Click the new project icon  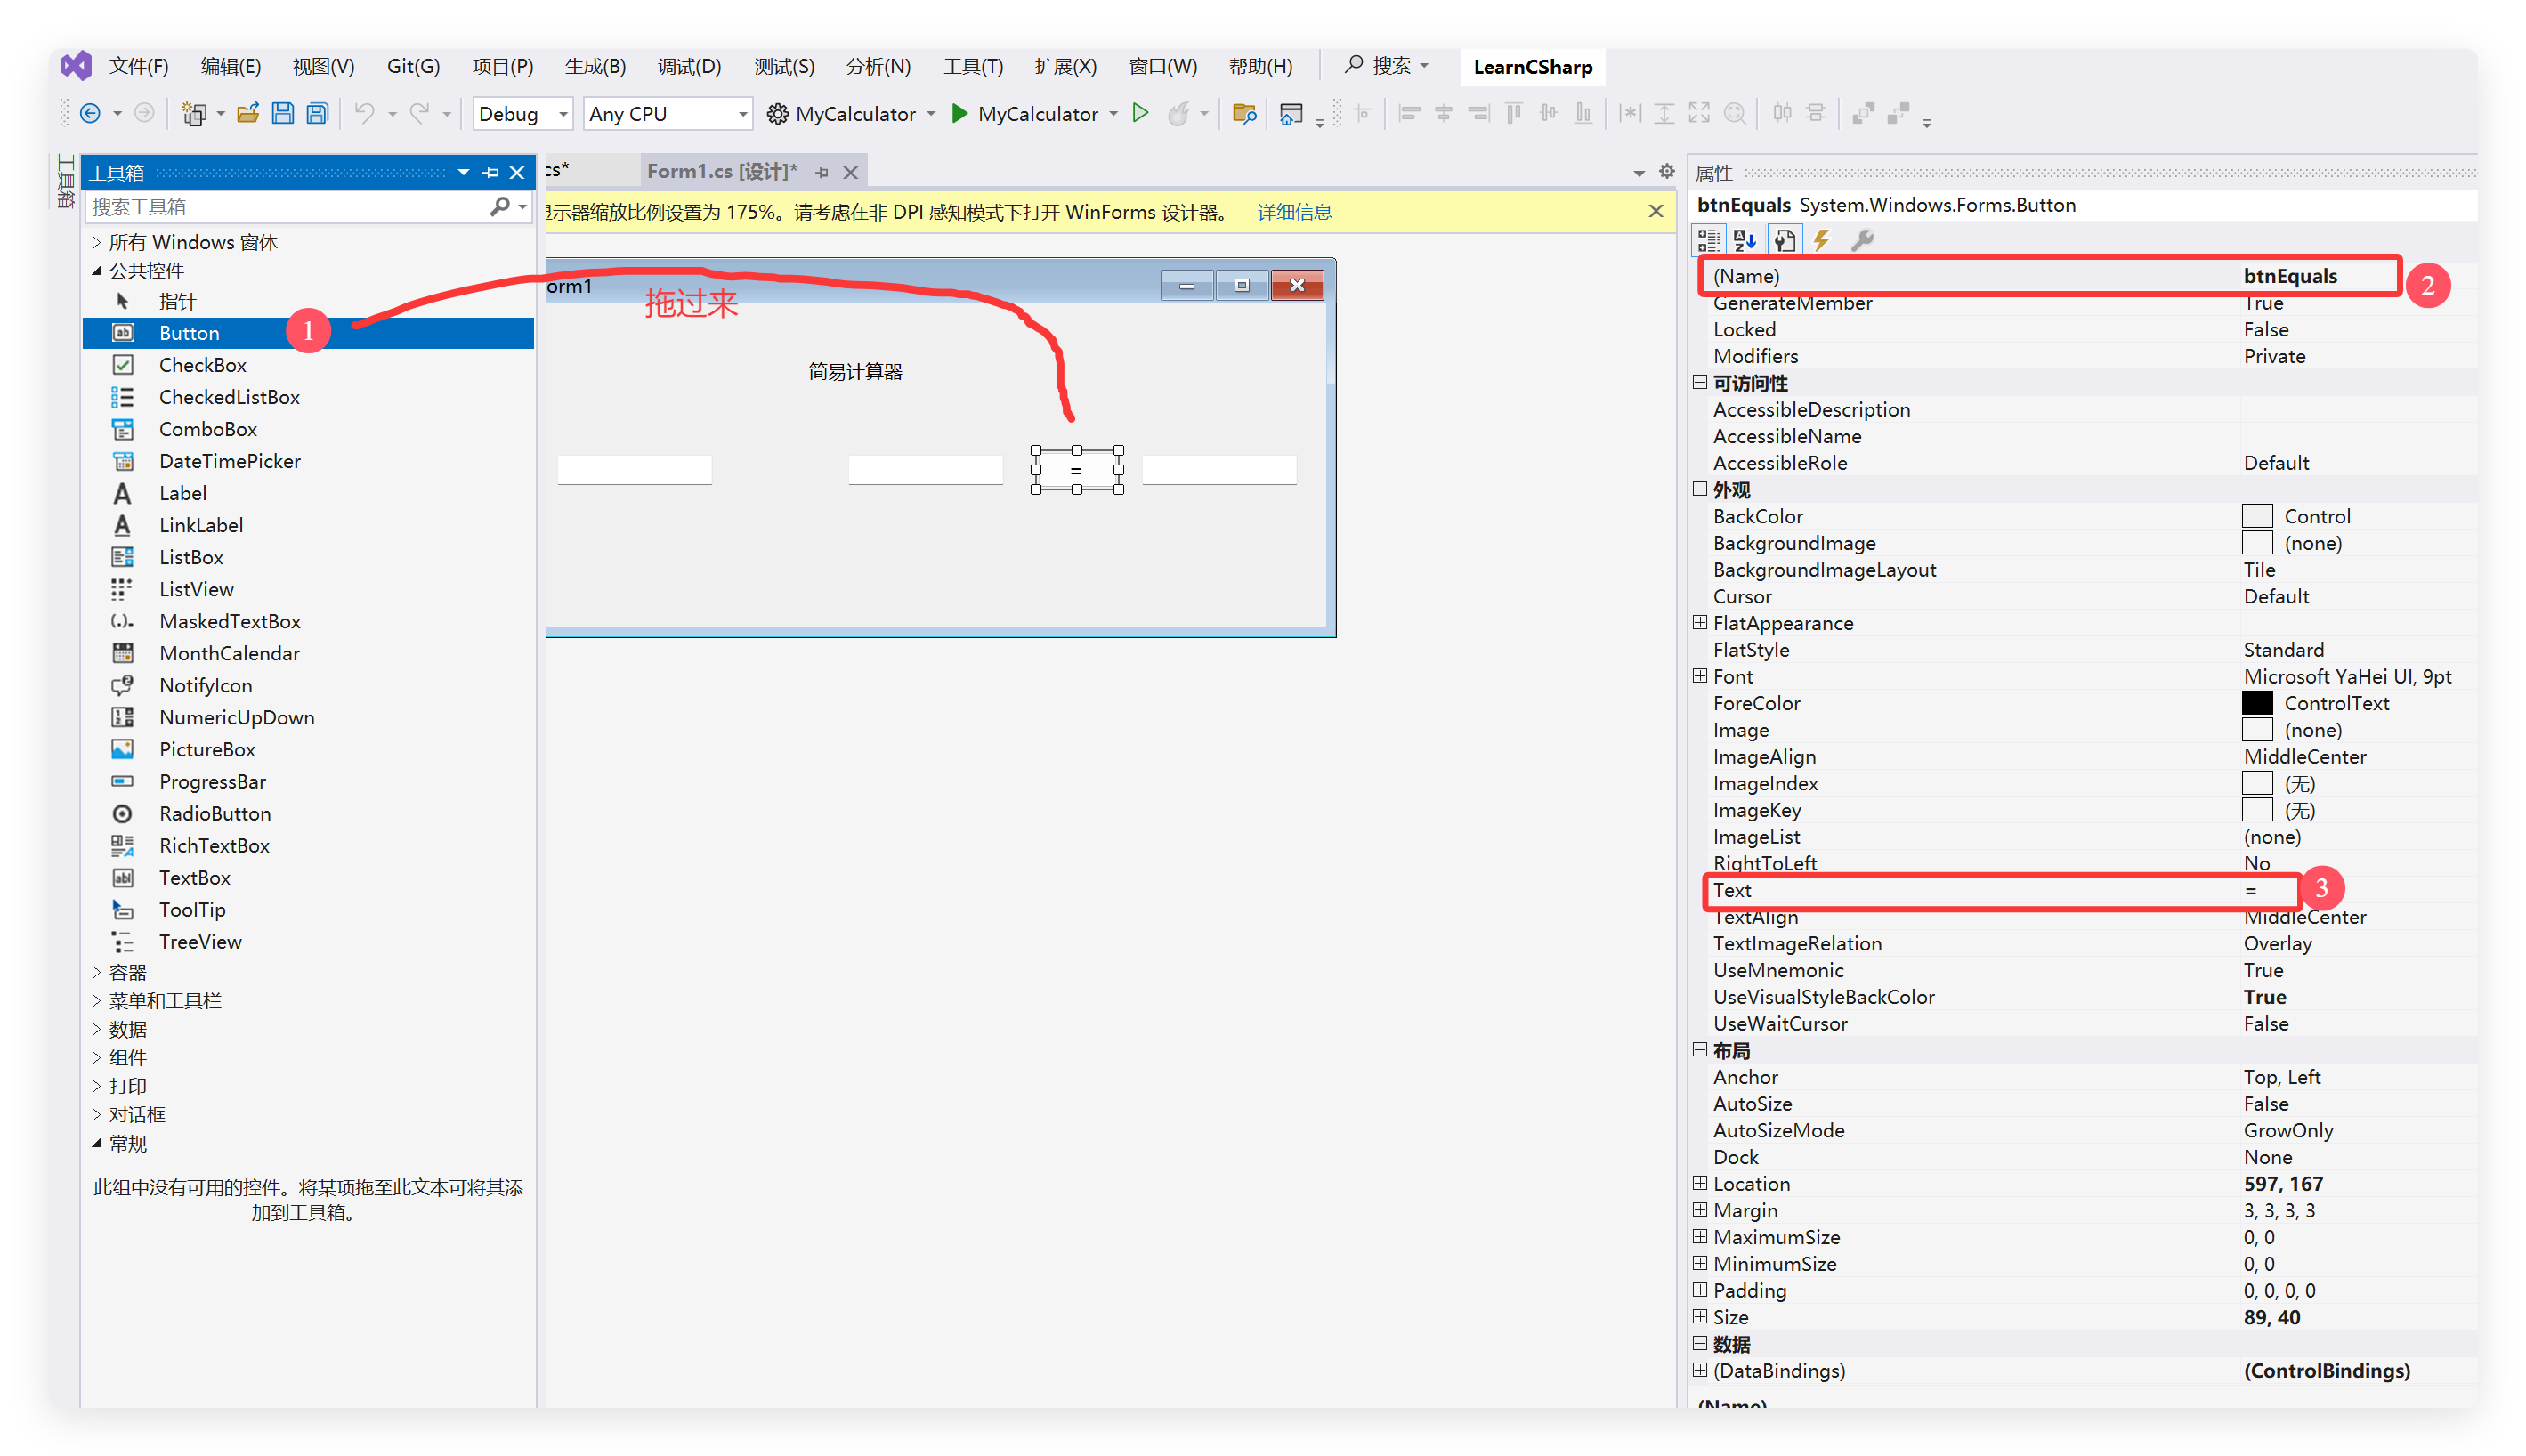194,114
